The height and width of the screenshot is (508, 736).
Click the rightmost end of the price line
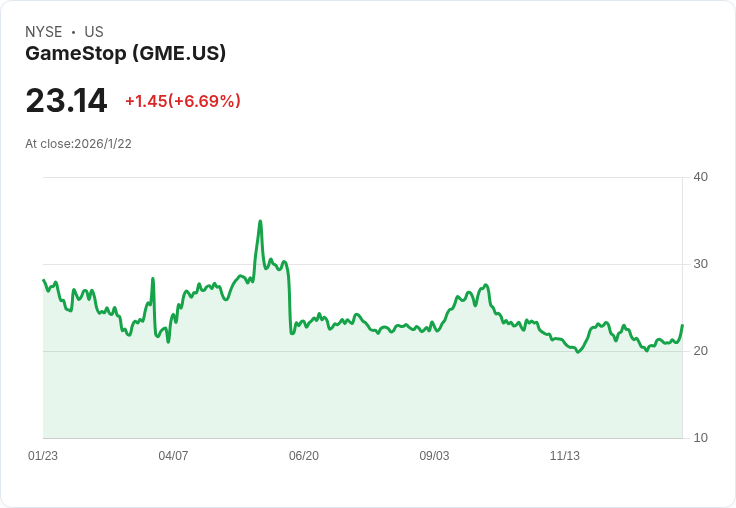(x=682, y=325)
